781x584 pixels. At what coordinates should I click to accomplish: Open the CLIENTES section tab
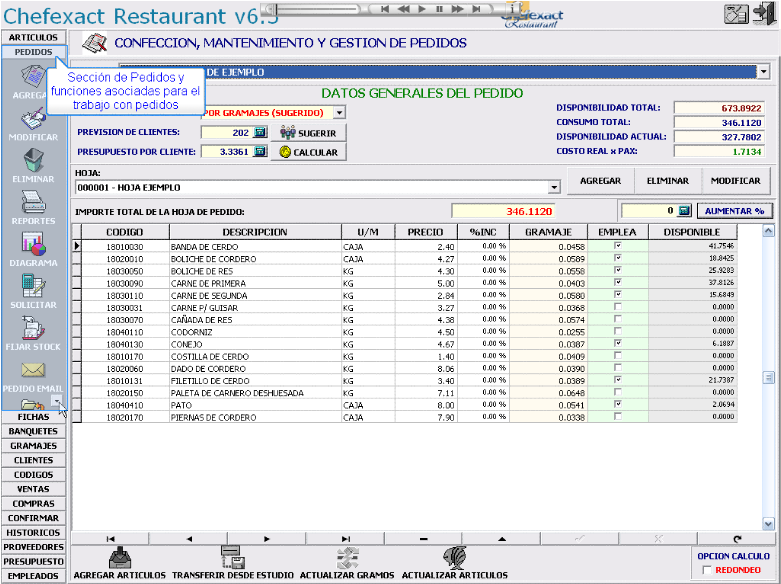pyautogui.click(x=33, y=460)
